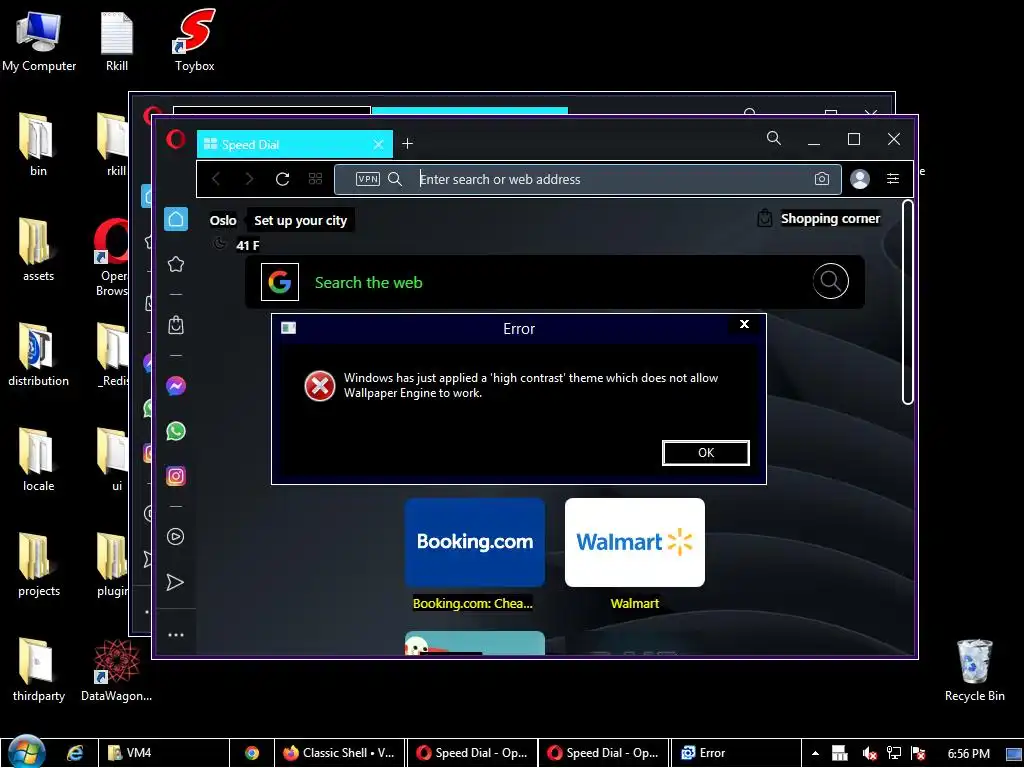
Task: Open the Windows Start button
Action: tap(26, 752)
